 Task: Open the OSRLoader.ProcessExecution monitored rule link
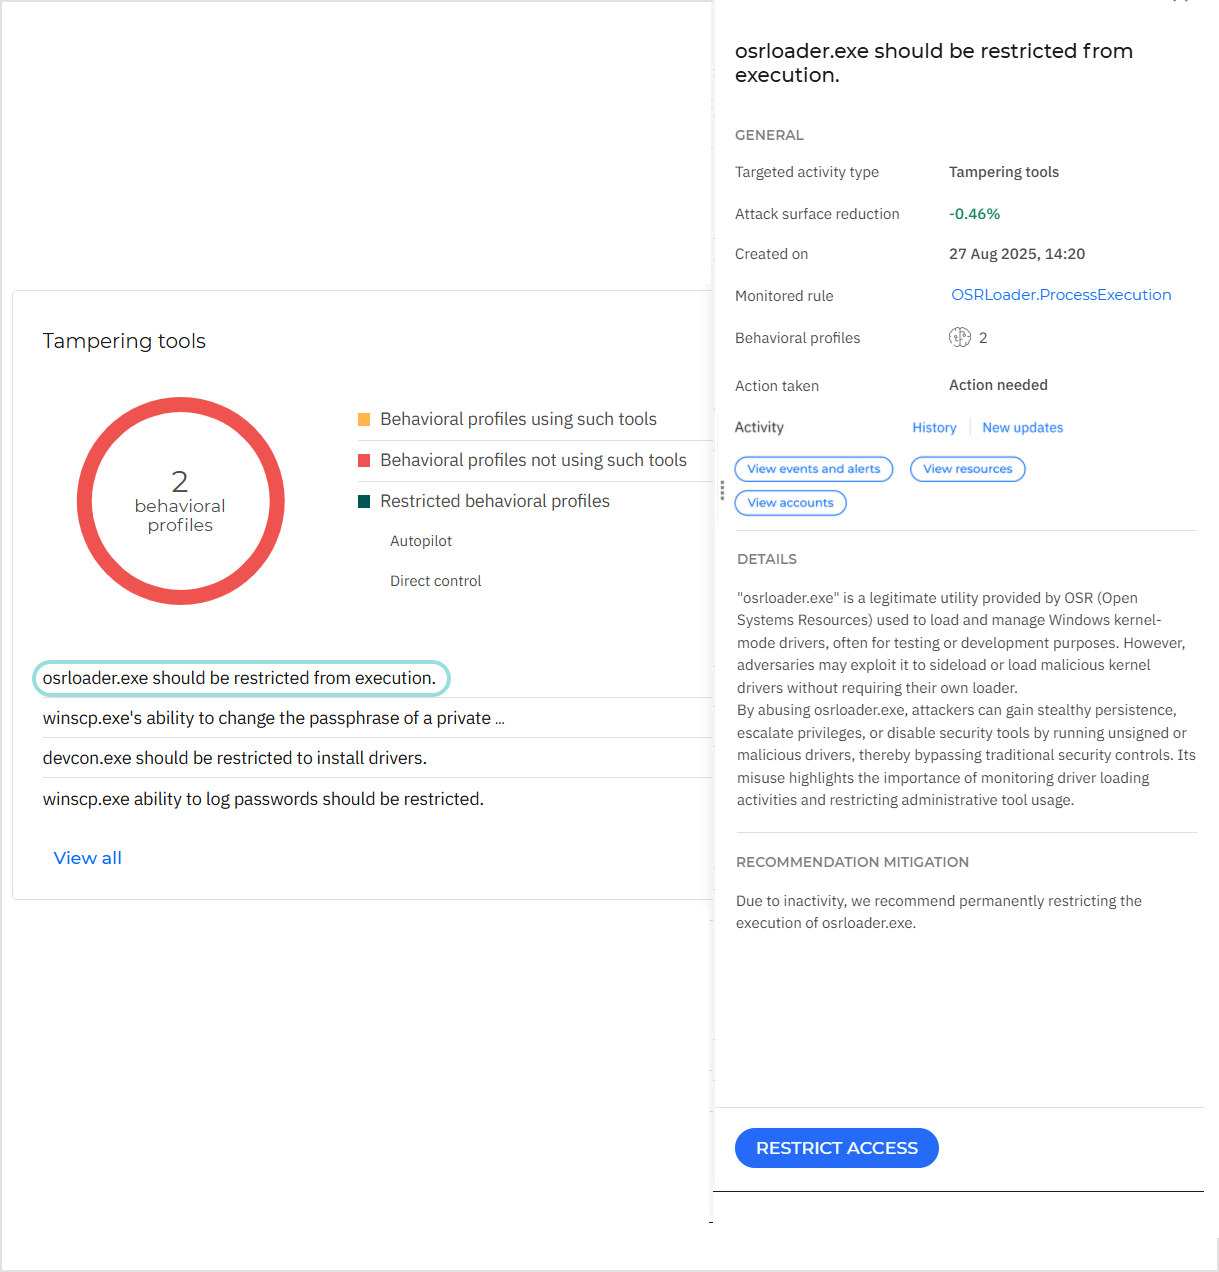(x=1061, y=295)
